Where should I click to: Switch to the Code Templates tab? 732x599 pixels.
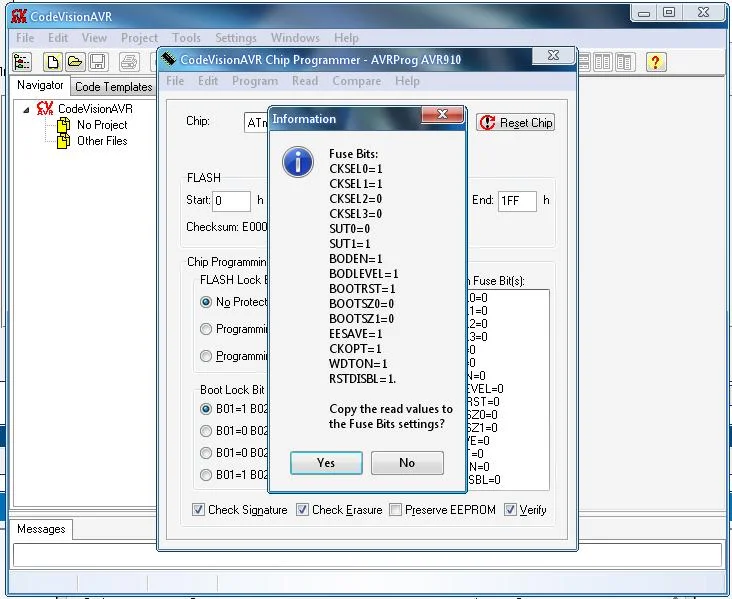113,87
